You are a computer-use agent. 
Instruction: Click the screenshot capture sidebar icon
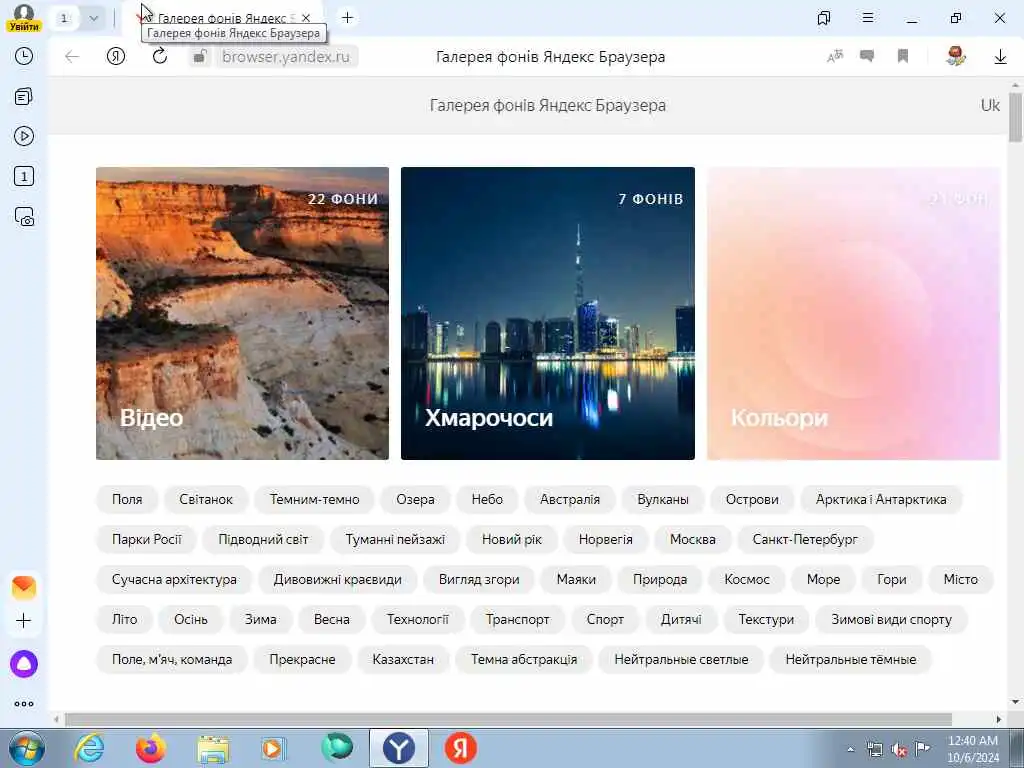click(x=24, y=217)
